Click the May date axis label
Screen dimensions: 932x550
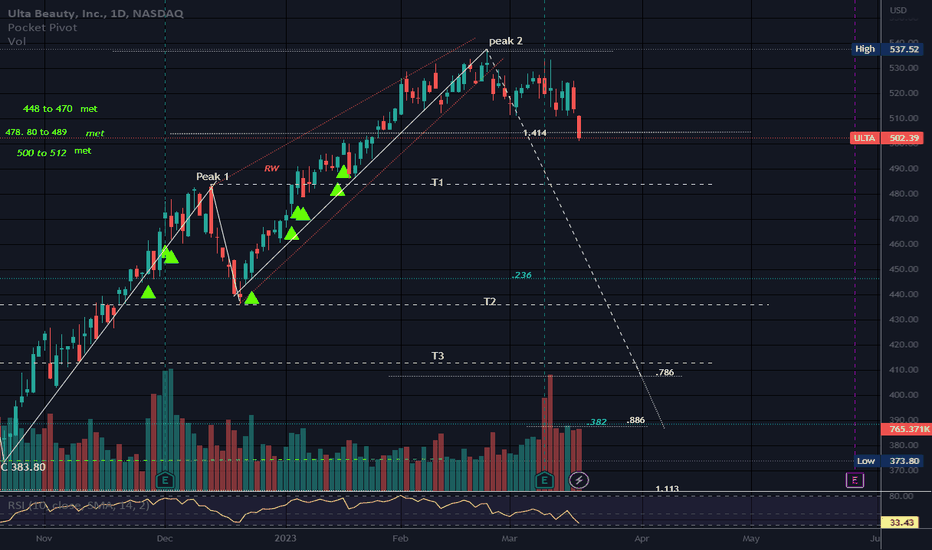pyautogui.click(x=751, y=539)
